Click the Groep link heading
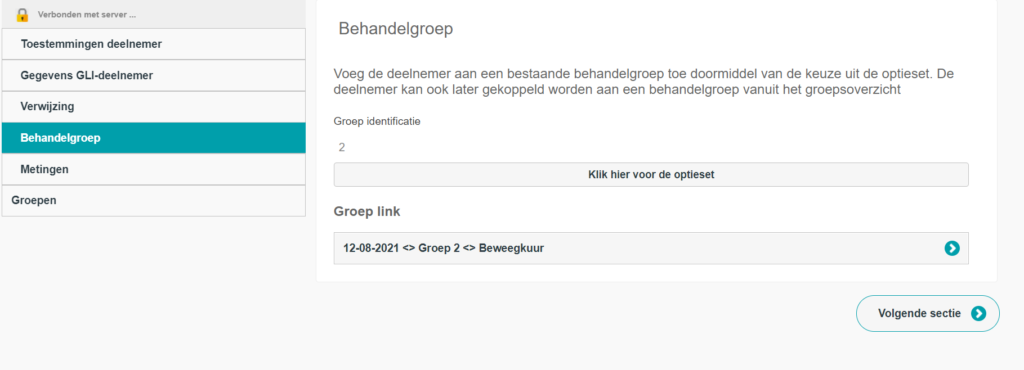1024x370 pixels. pyautogui.click(x=367, y=211)
